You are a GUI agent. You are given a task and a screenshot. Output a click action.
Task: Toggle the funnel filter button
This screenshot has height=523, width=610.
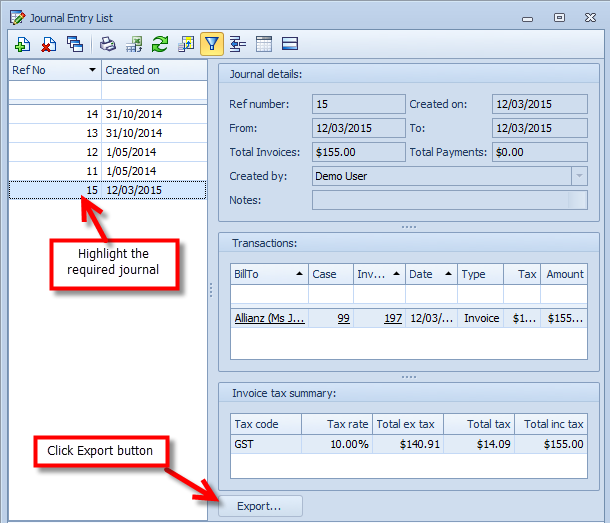click(x=212, y=44)
